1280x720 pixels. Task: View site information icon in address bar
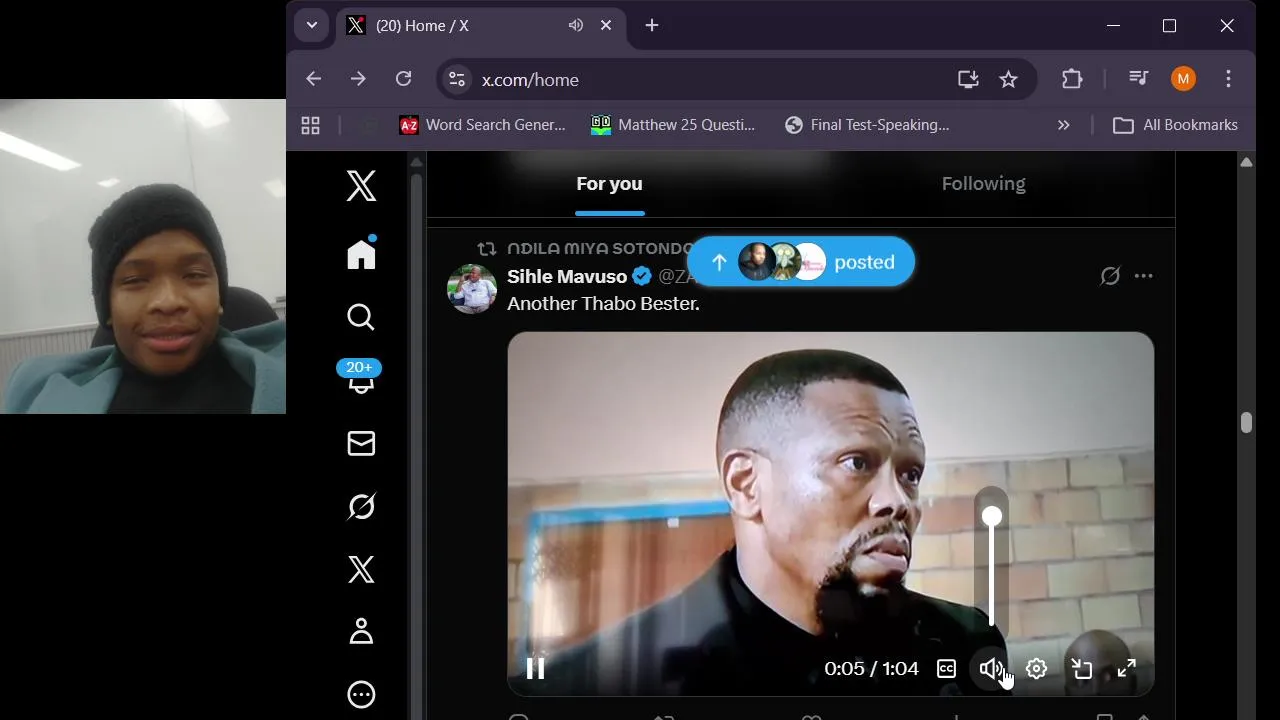pyautogui.click(x=457, y=80)
